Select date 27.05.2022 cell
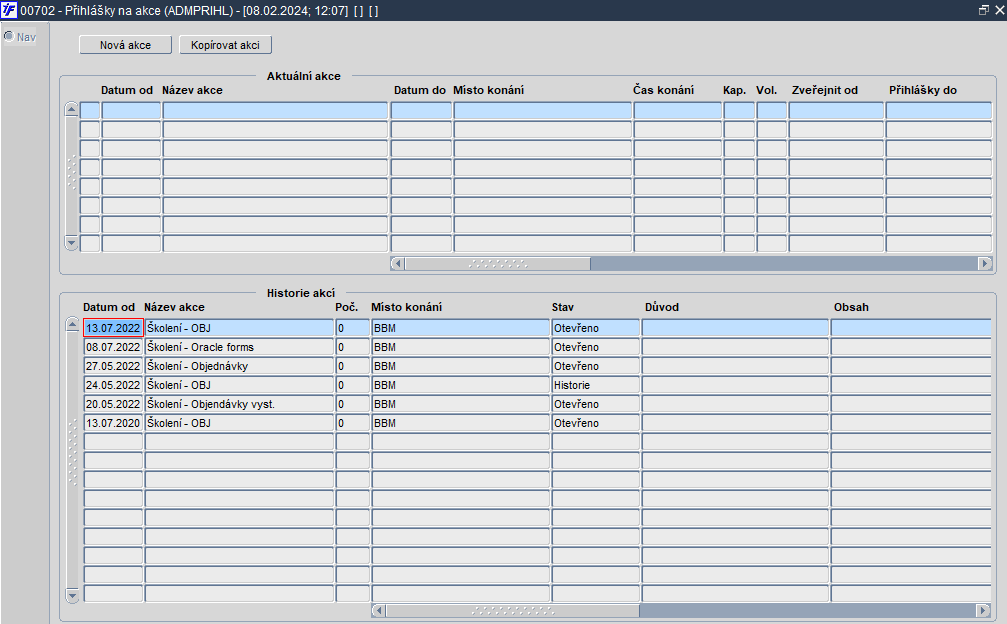The image size is (1007, 624). pos(113,366)
